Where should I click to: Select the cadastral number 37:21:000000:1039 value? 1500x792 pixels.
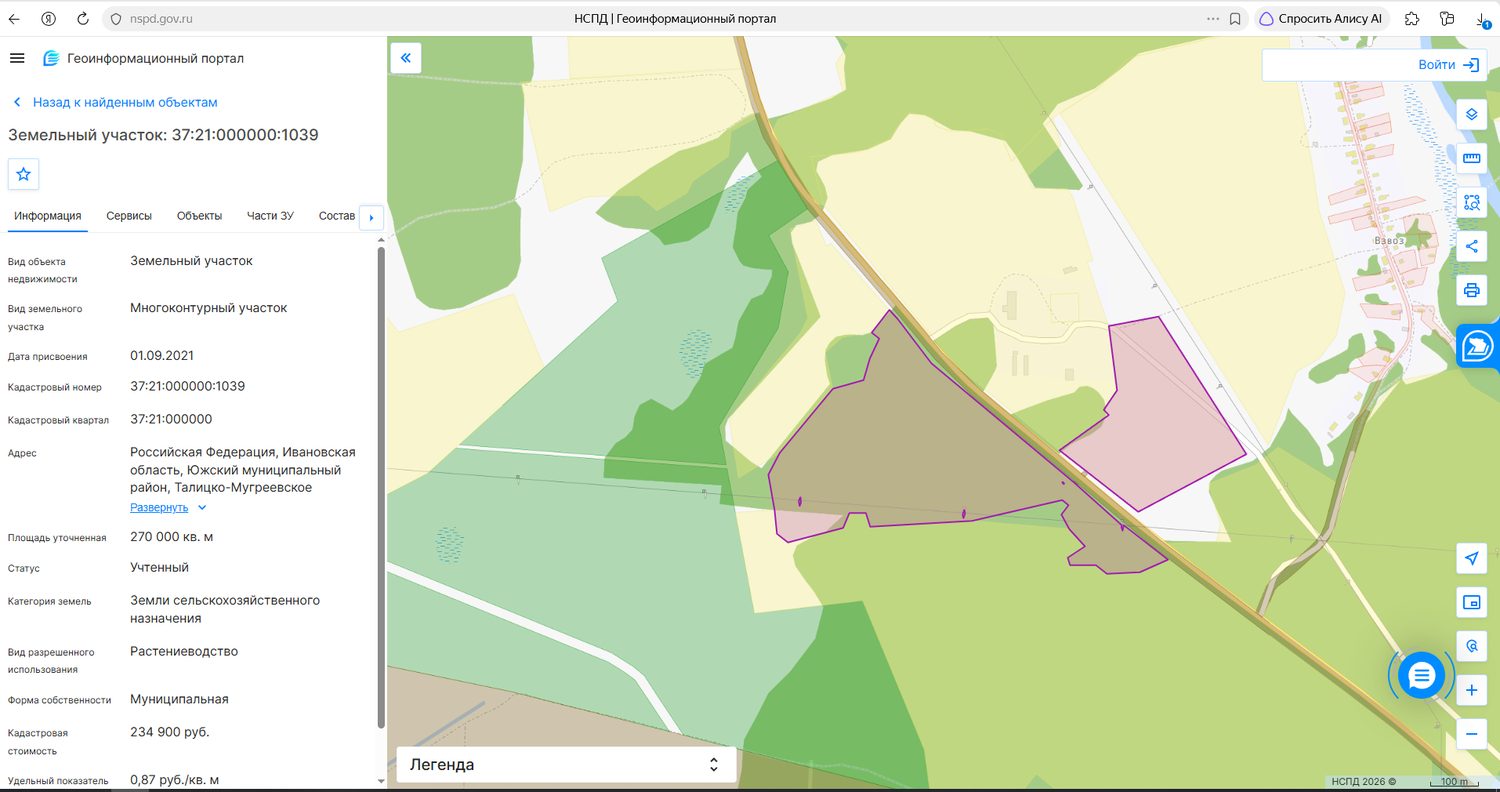click(x=187, y=386)
